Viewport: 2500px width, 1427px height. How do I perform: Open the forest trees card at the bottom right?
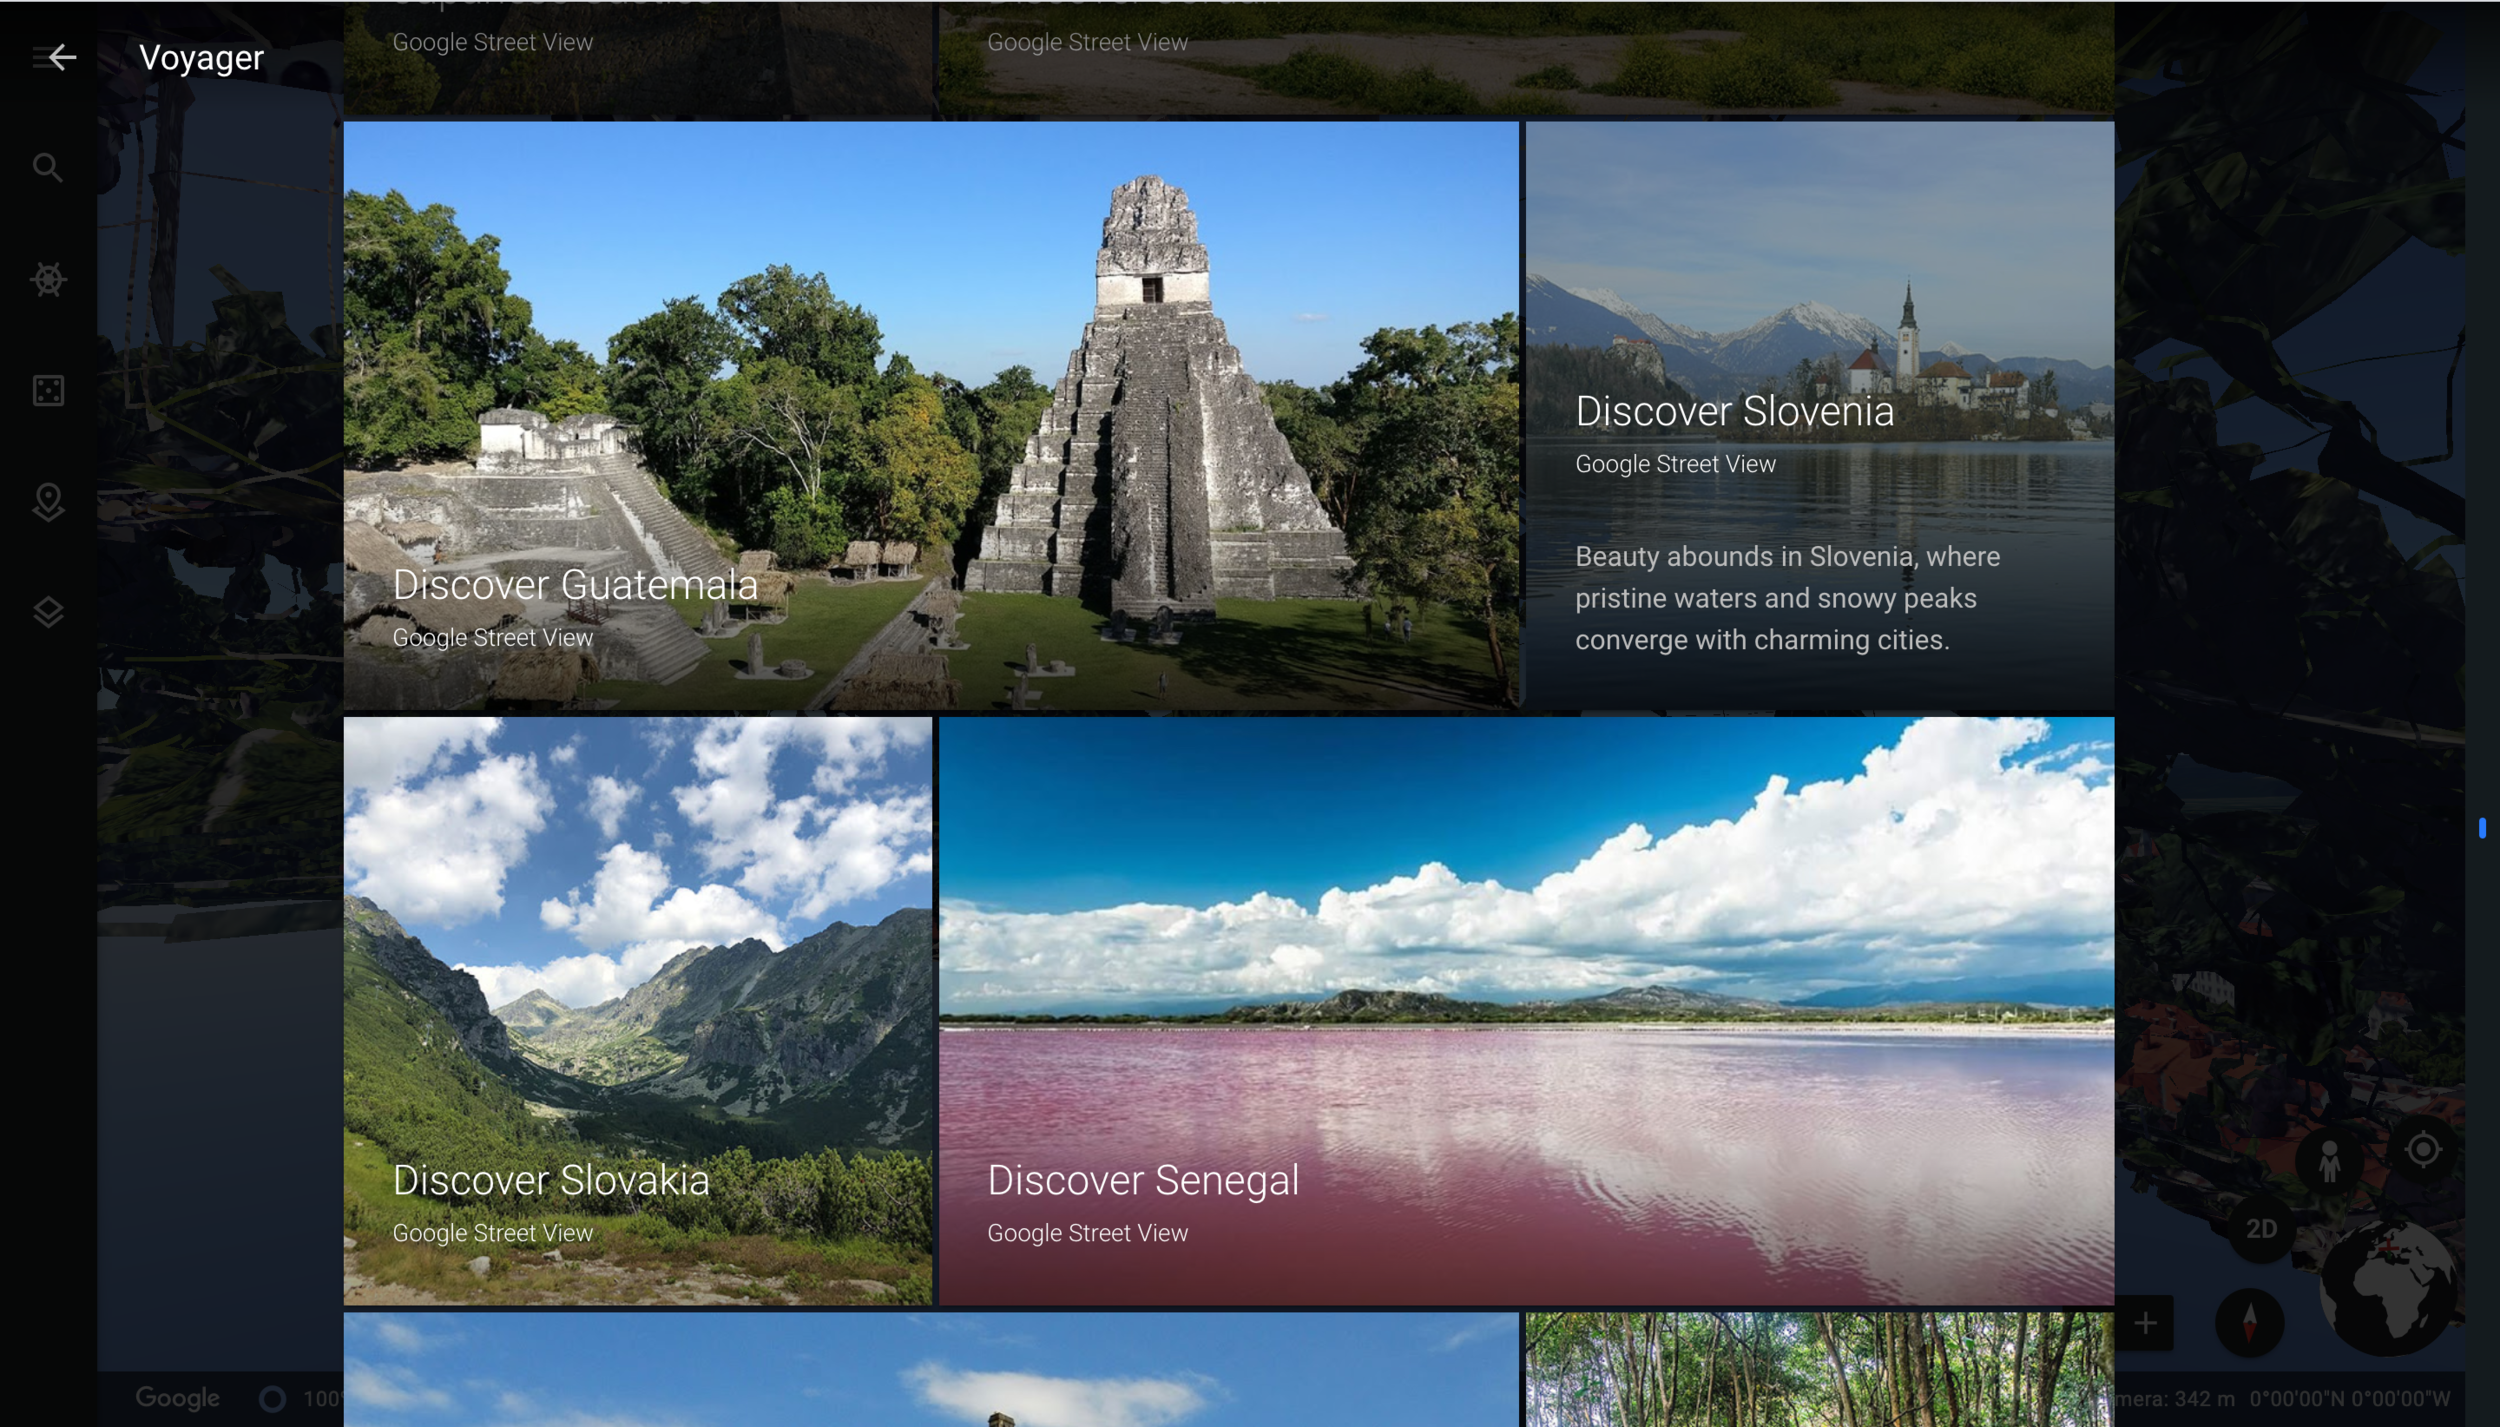(1820, 1370)
